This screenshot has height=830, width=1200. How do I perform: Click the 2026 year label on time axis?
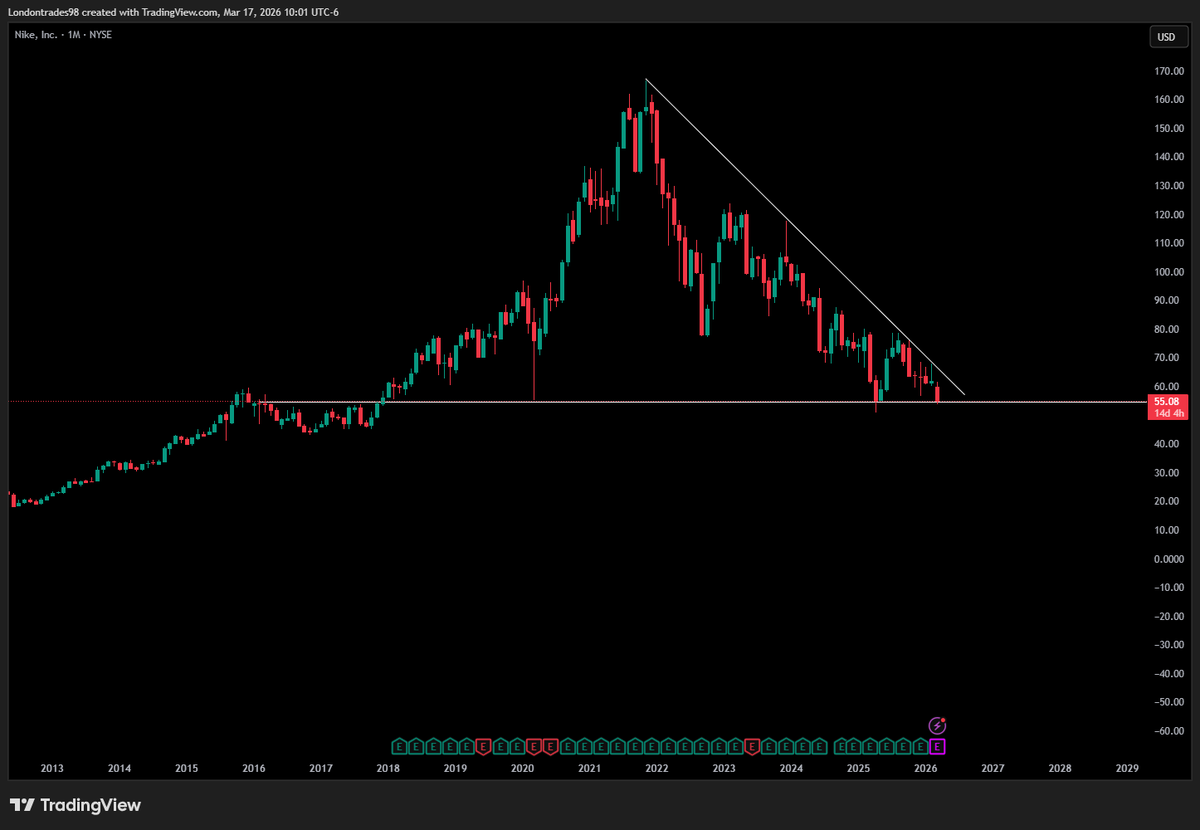[925, 769]
